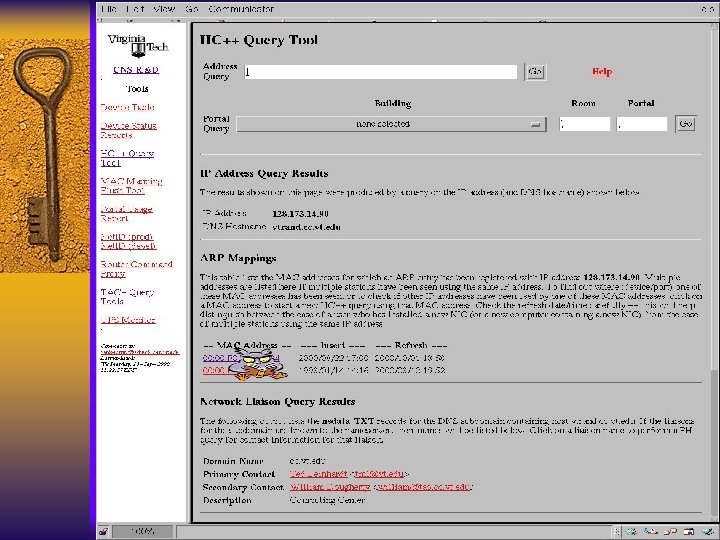Click the Mailbox icon in component bar

point(651,532)
